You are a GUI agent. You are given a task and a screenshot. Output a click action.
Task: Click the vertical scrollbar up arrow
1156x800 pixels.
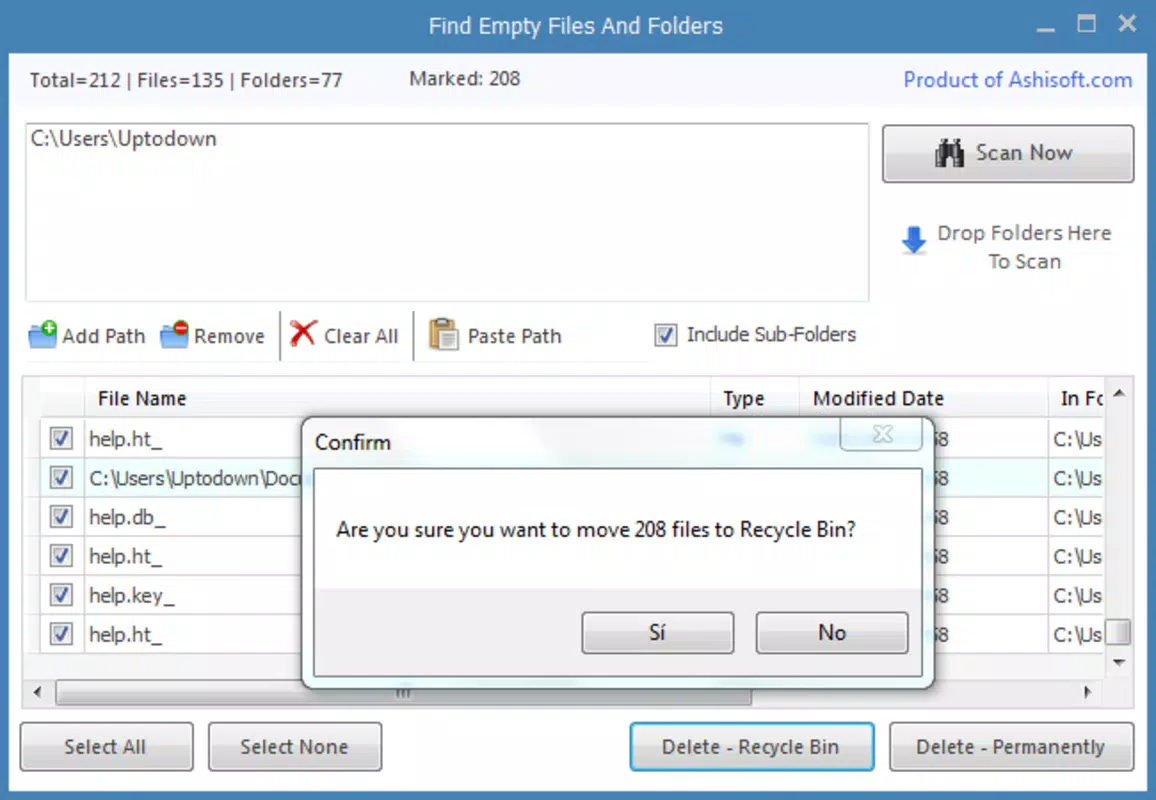click(x=1119, y=394)
